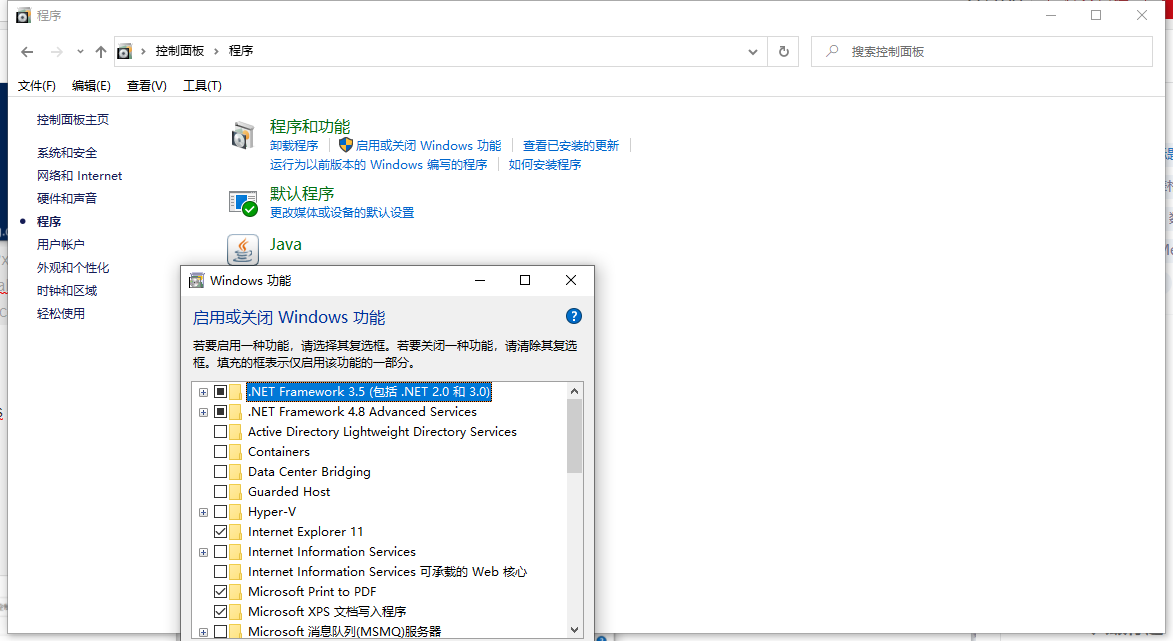Click 启用或关闭 Windows 功能 link

[x=428, y=146]
